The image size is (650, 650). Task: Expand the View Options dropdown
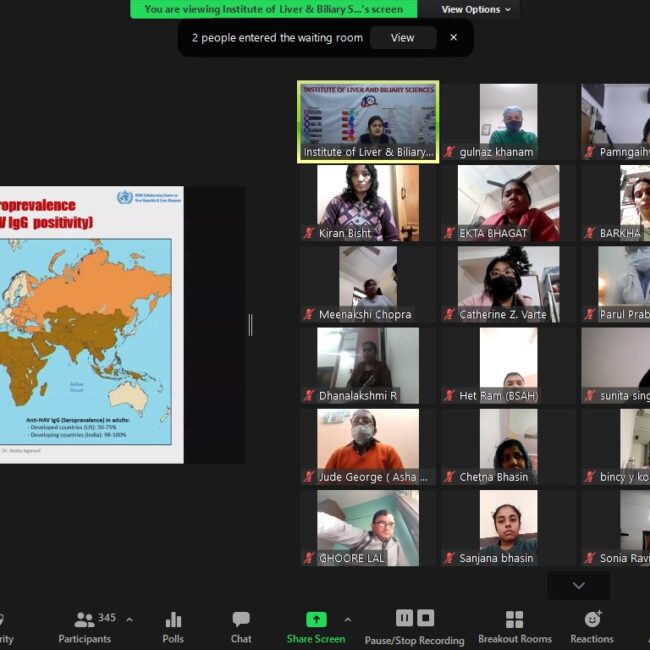pyautogui.click(x=476, y=9)
